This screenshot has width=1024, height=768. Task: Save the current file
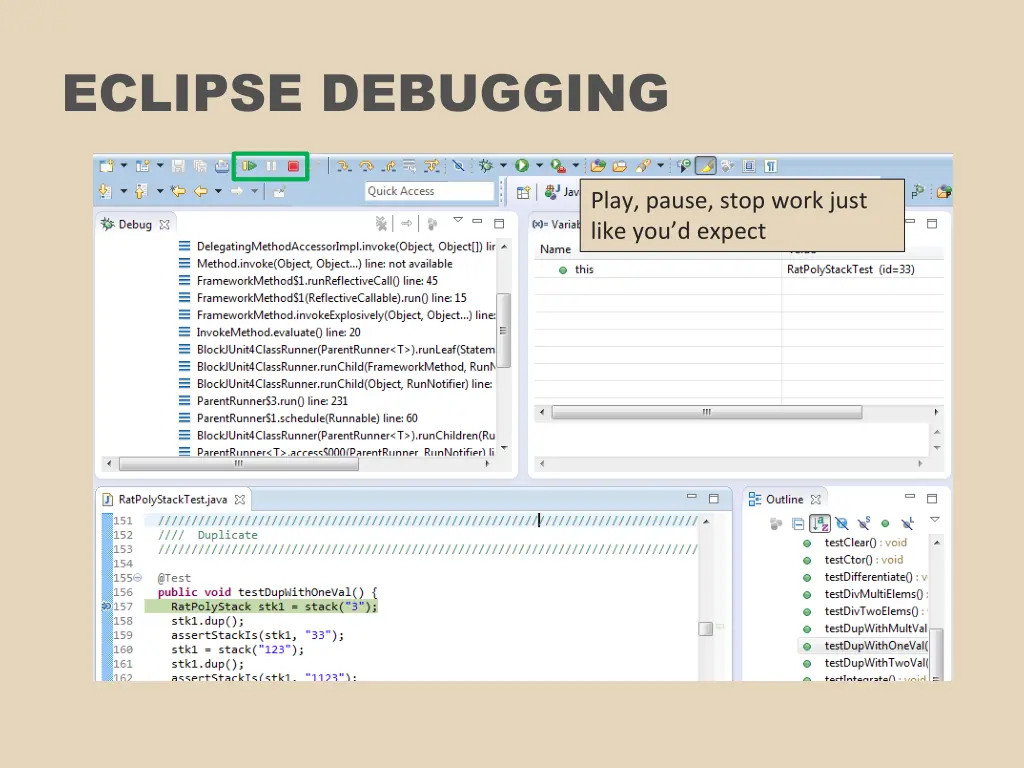point(177,166)
